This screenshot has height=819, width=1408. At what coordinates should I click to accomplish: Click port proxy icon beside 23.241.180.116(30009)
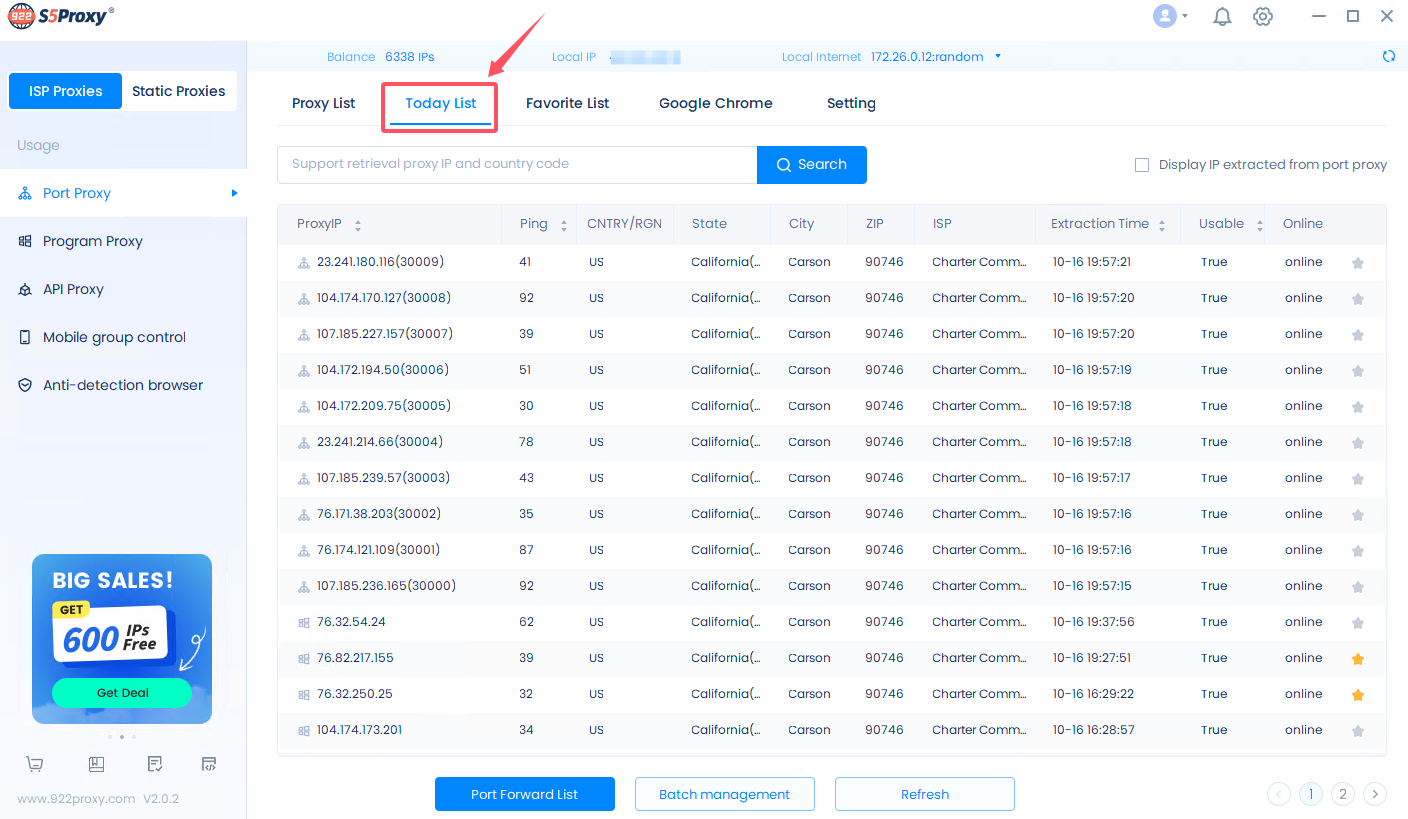pyautogui.click(x=304, y=263)
